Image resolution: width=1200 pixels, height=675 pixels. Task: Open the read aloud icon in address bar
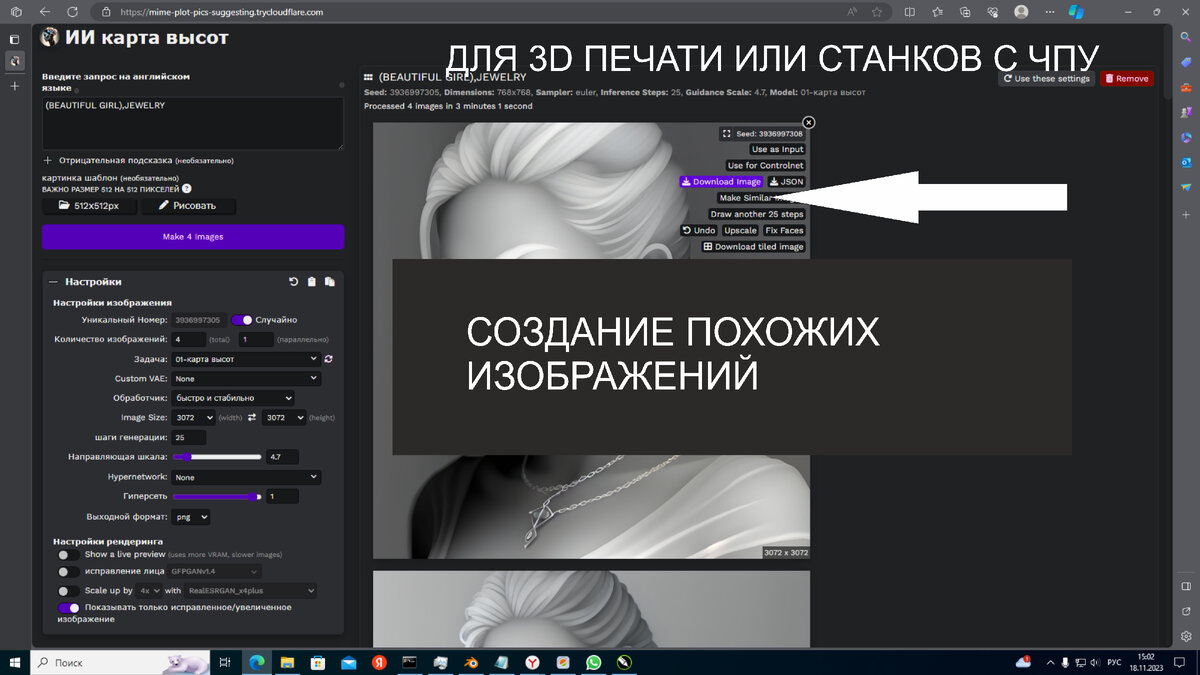852,12
